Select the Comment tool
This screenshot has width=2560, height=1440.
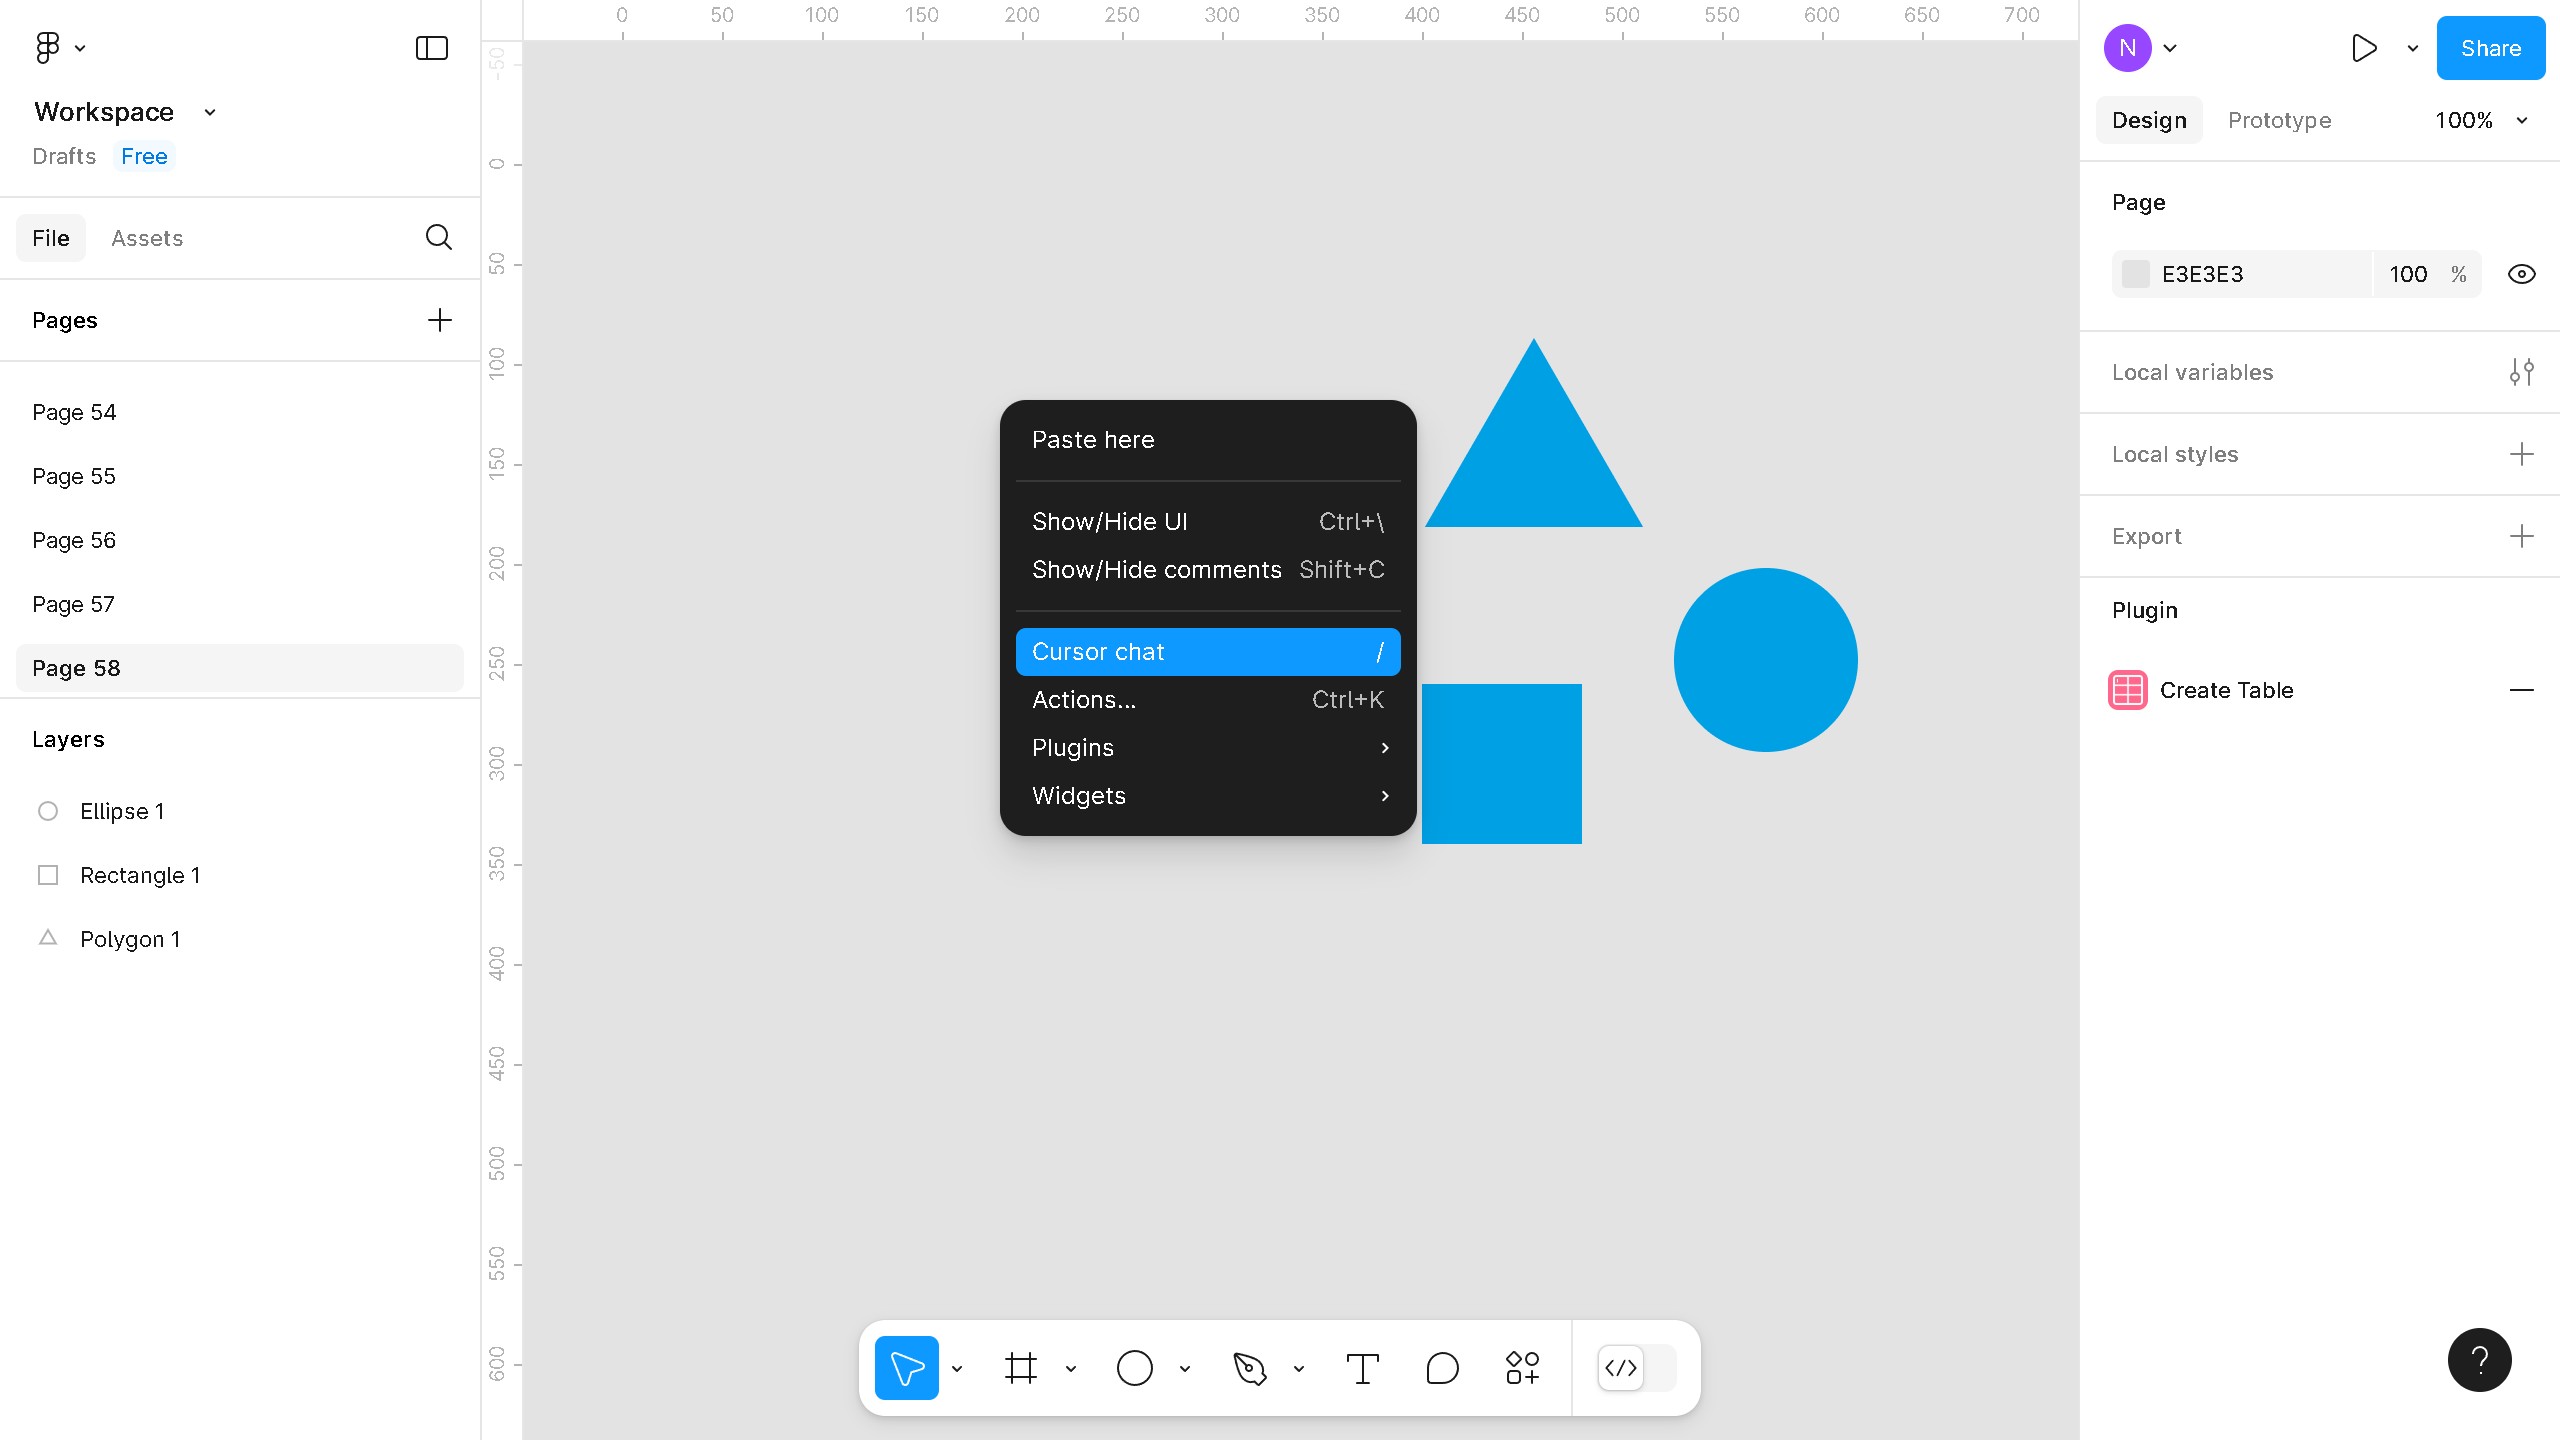1442,1367
